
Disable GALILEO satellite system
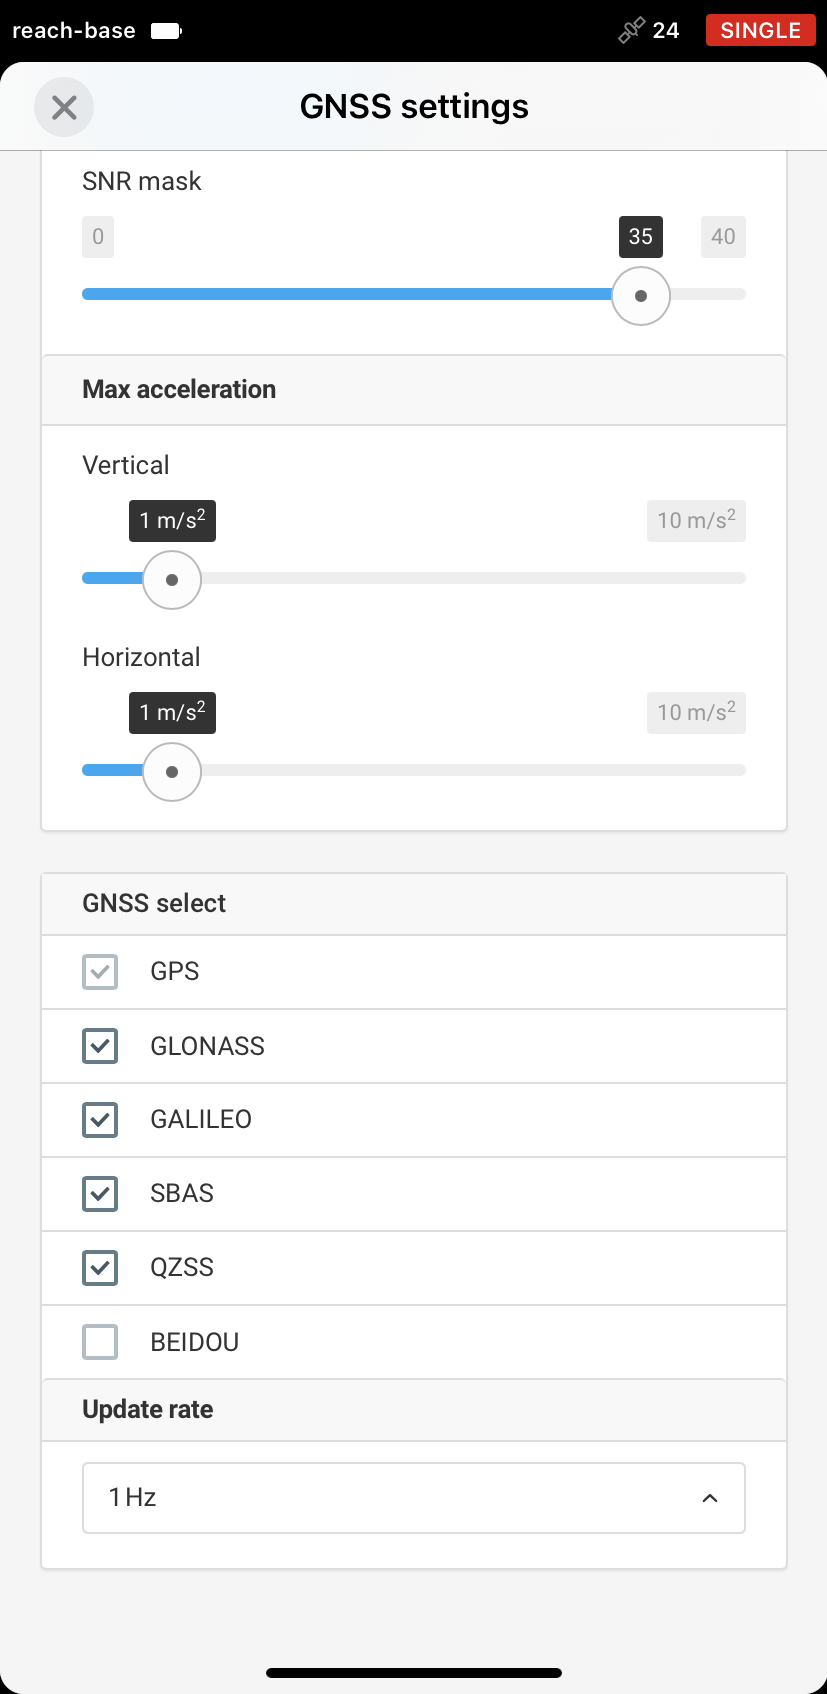(x=100, y=1120)
